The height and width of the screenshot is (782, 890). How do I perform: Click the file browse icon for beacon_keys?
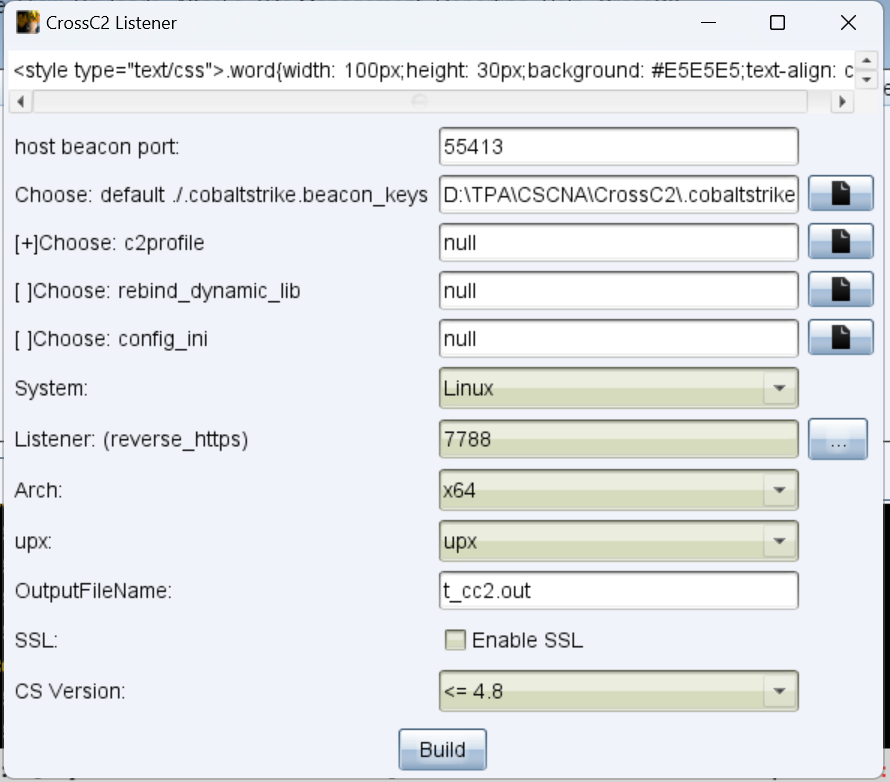[x=838, y=194]
